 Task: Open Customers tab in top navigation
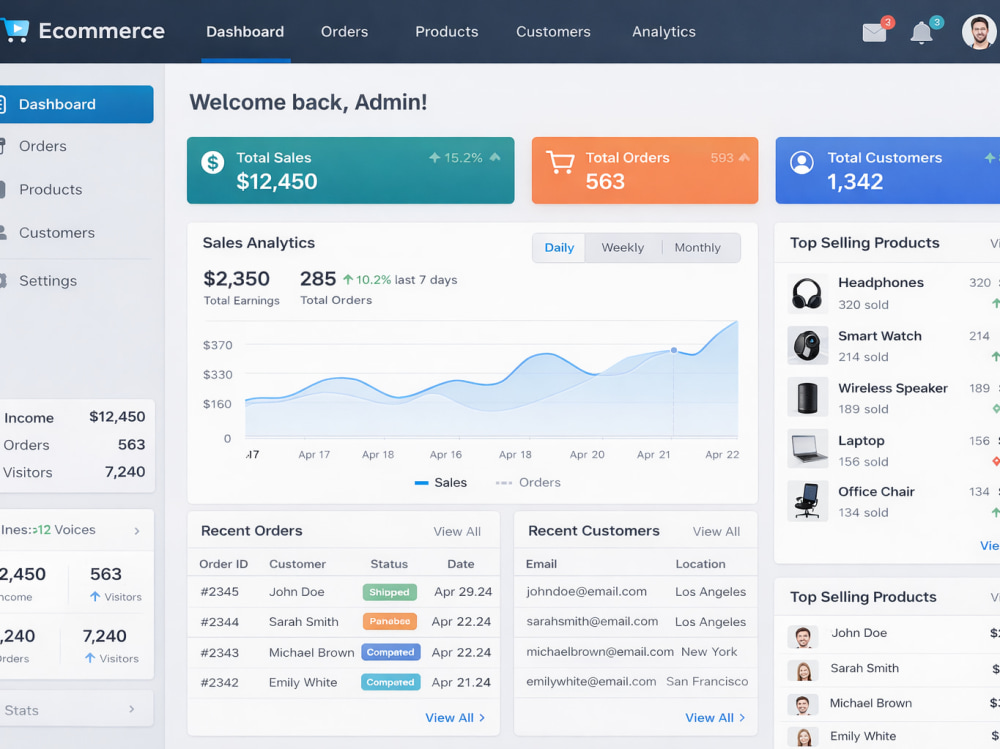click(x=553, y=31)
